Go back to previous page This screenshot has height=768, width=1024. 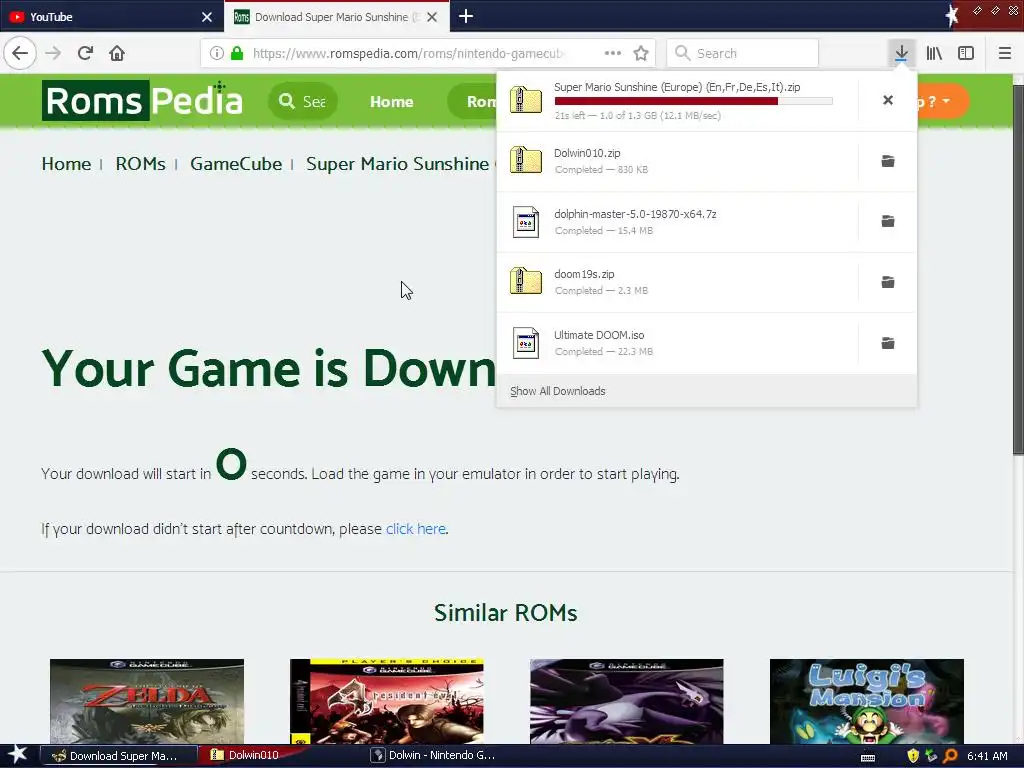(x=20, y=53)
